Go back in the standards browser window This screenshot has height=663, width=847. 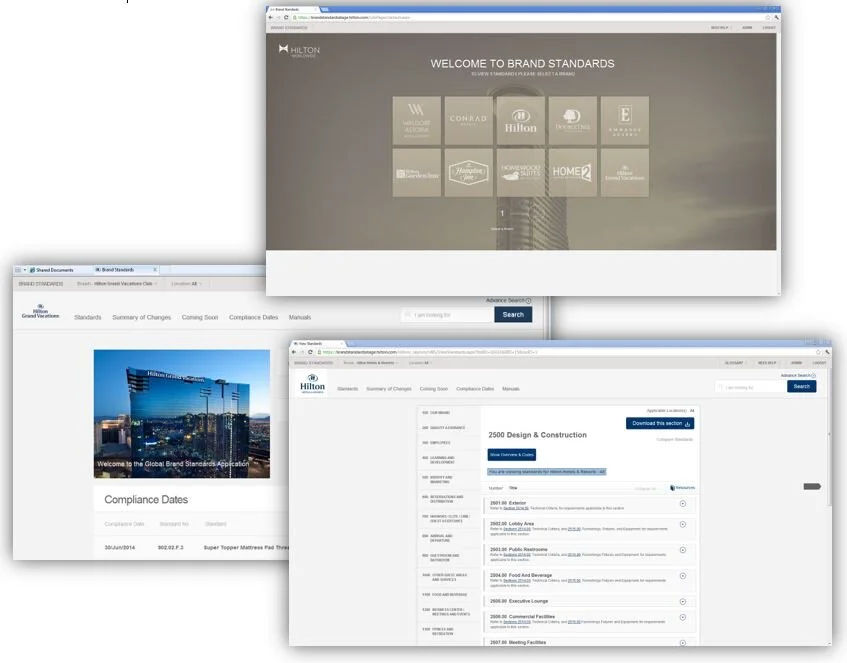pos(294,352)
